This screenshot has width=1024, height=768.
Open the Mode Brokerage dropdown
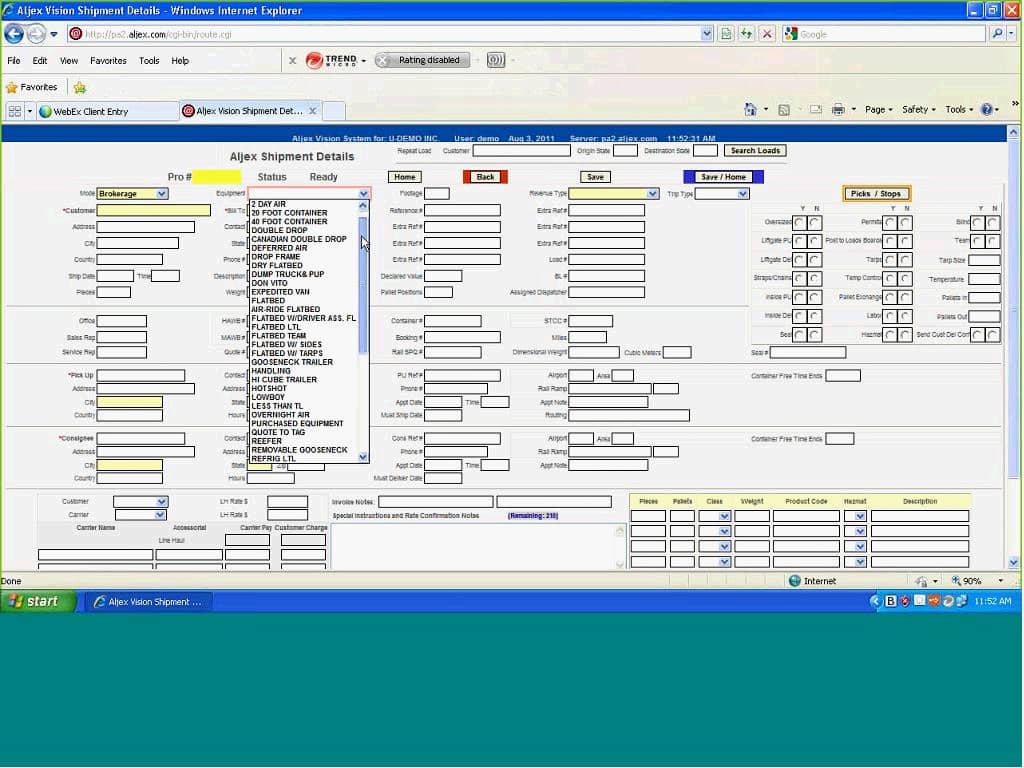click(x=133, y=194)
